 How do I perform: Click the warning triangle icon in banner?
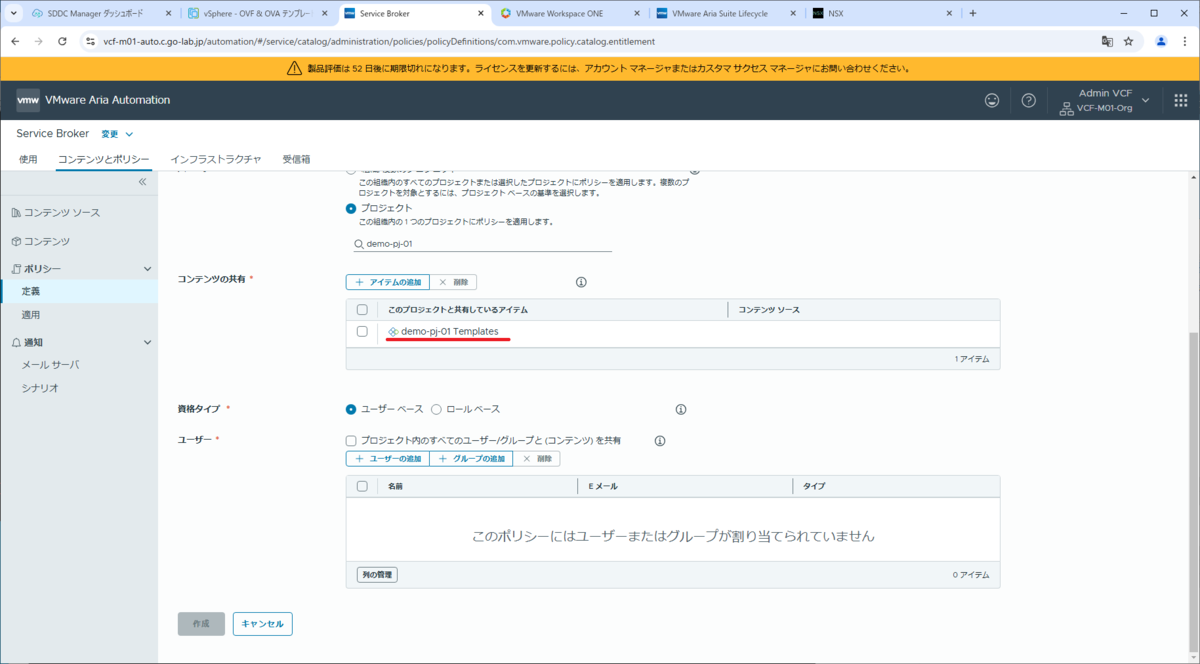pyautogui.click(x=294, y=68)
